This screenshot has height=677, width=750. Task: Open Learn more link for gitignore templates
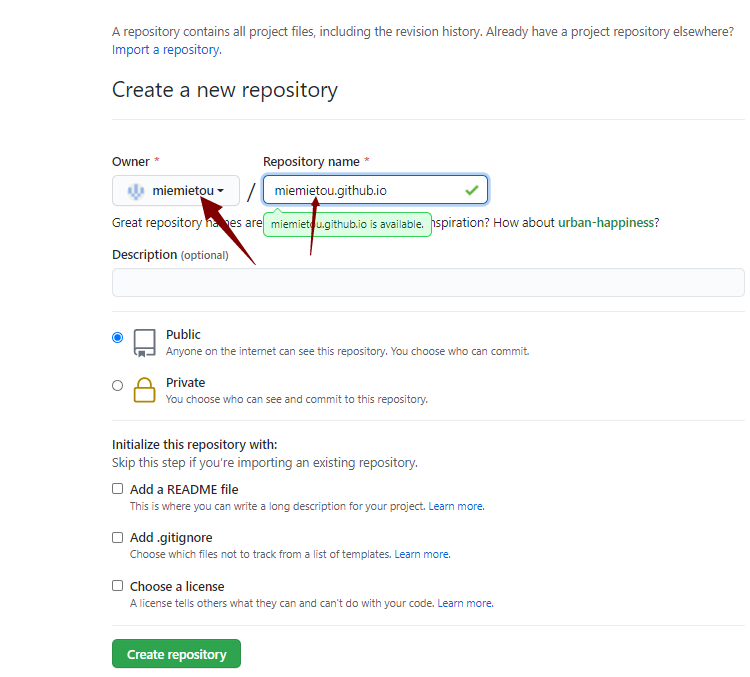[422, 554]
